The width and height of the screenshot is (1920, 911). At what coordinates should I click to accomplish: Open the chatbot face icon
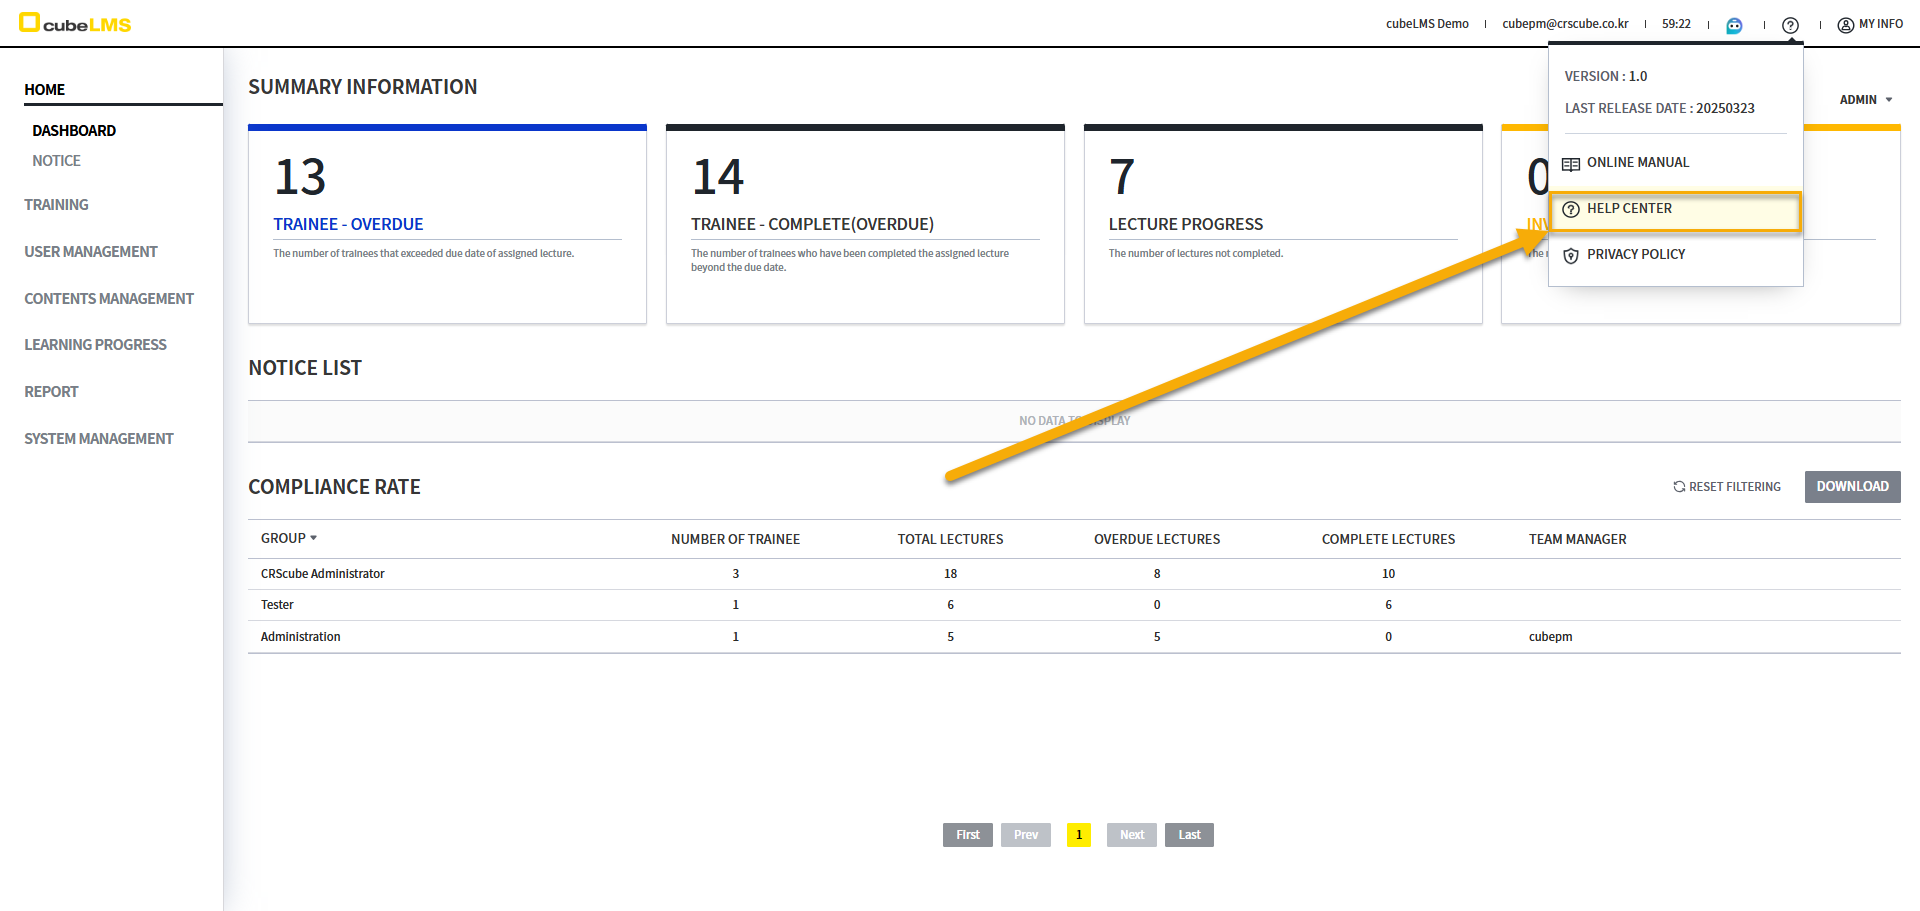[x=1734, y=25]
